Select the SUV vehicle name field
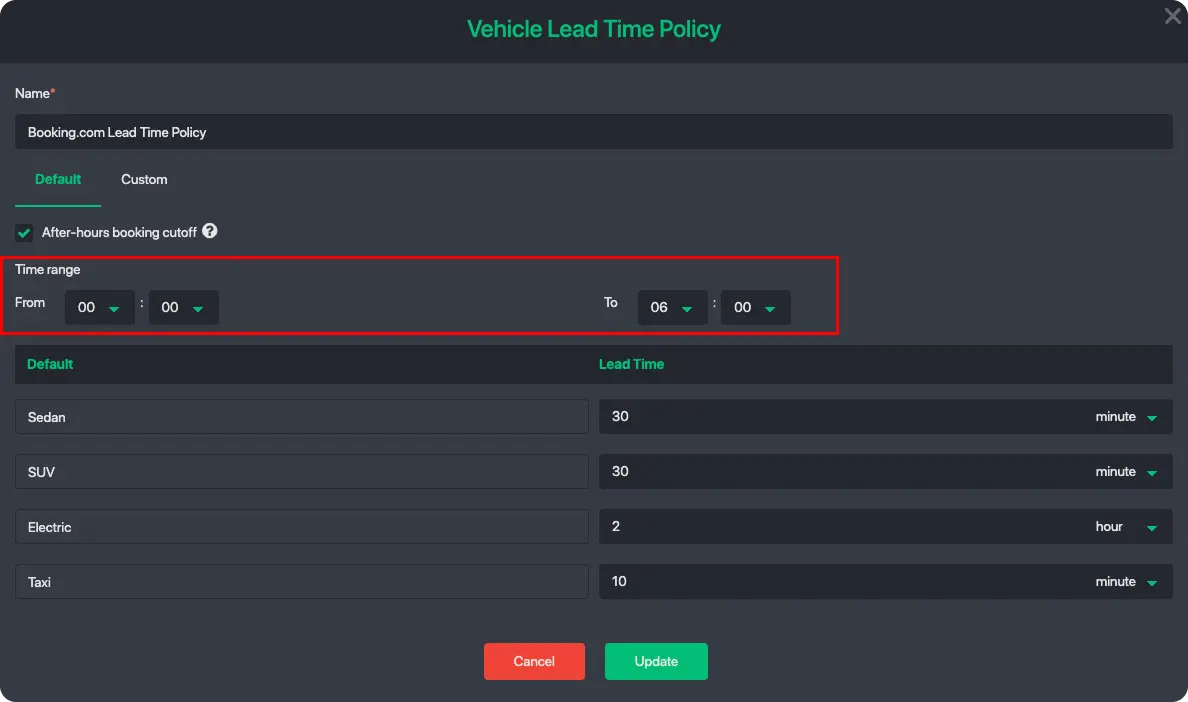The image size is (1188, 702). point(301,472)
